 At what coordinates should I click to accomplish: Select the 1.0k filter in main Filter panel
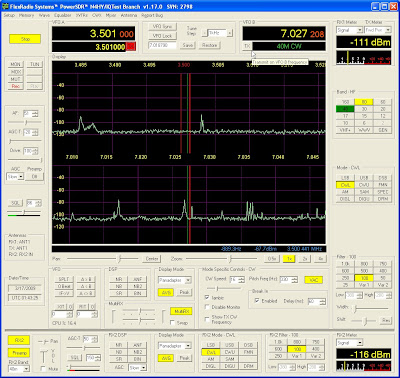click(x=345, y=264)
